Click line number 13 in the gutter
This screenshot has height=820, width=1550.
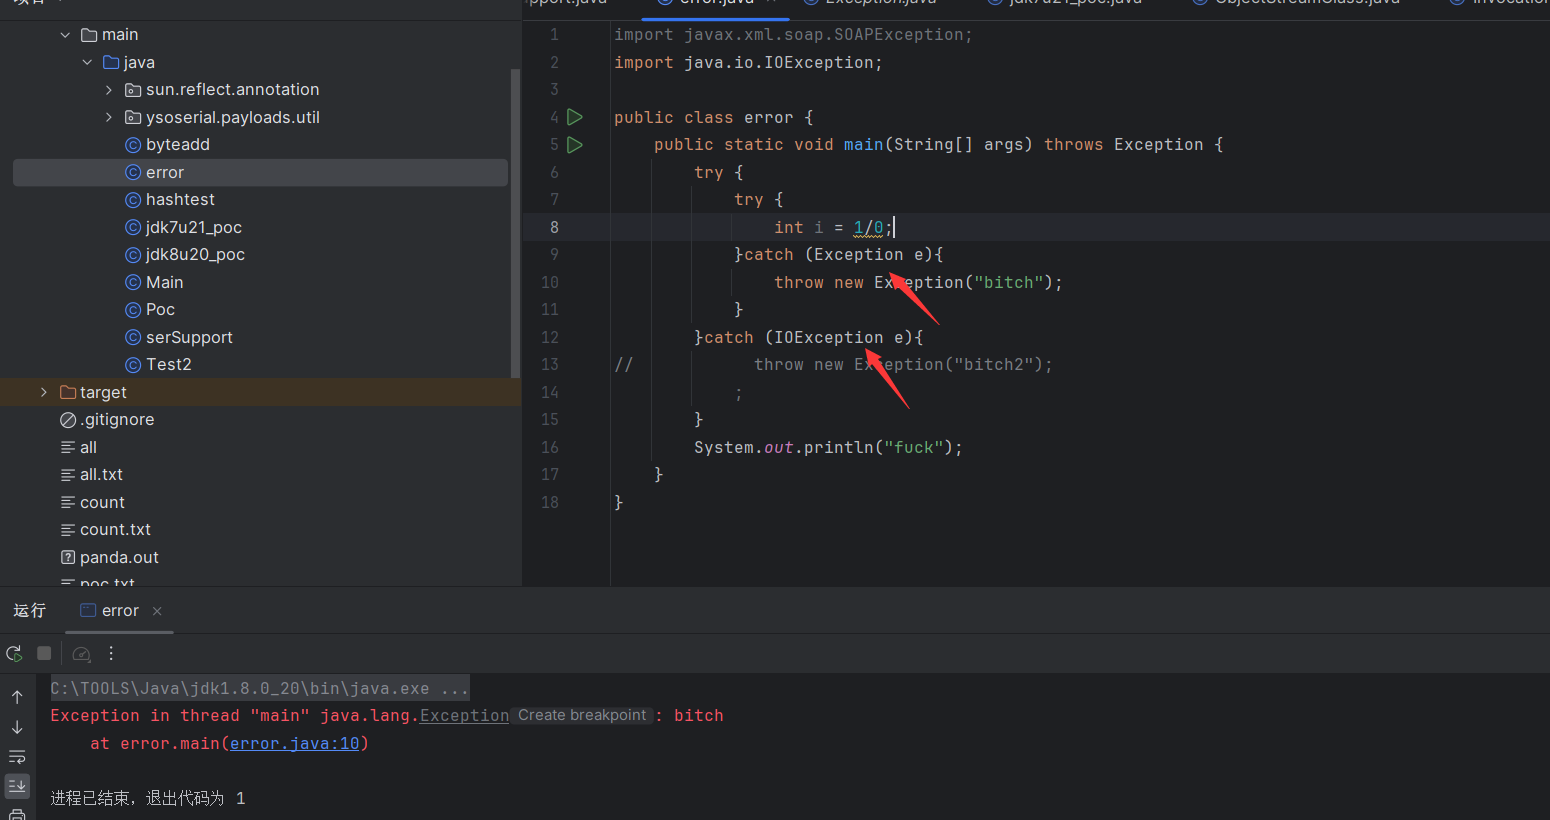(549, 365)
